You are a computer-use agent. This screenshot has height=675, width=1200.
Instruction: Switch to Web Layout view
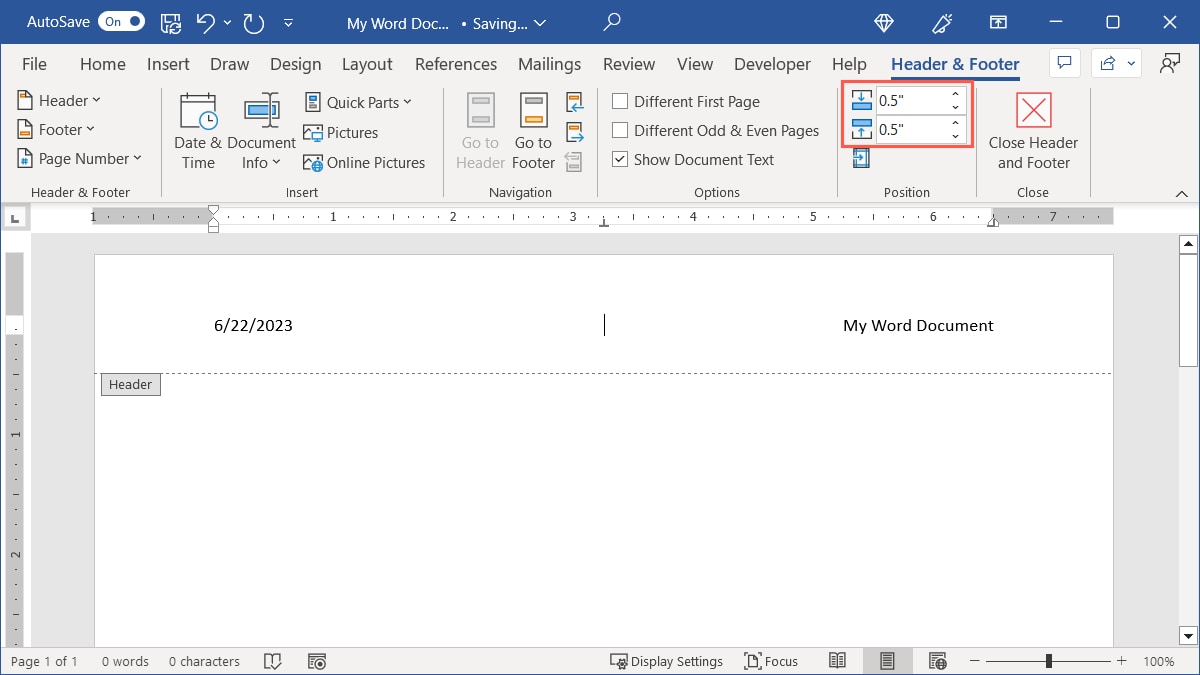coord(937,660)
